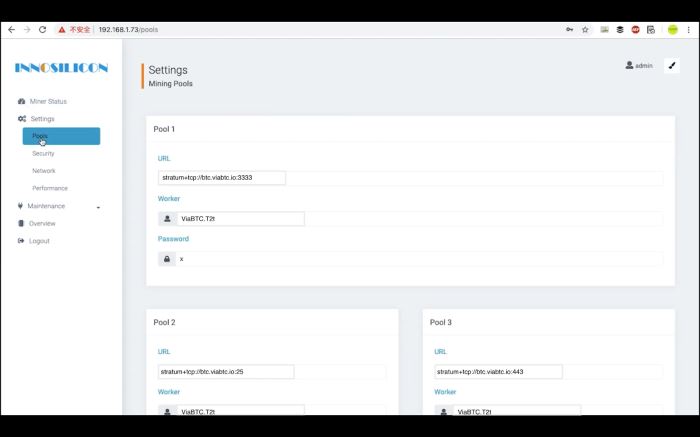Click the Logout arrow icon
The width and height of the screenshot is (700, 437).
tap(21, 241)
